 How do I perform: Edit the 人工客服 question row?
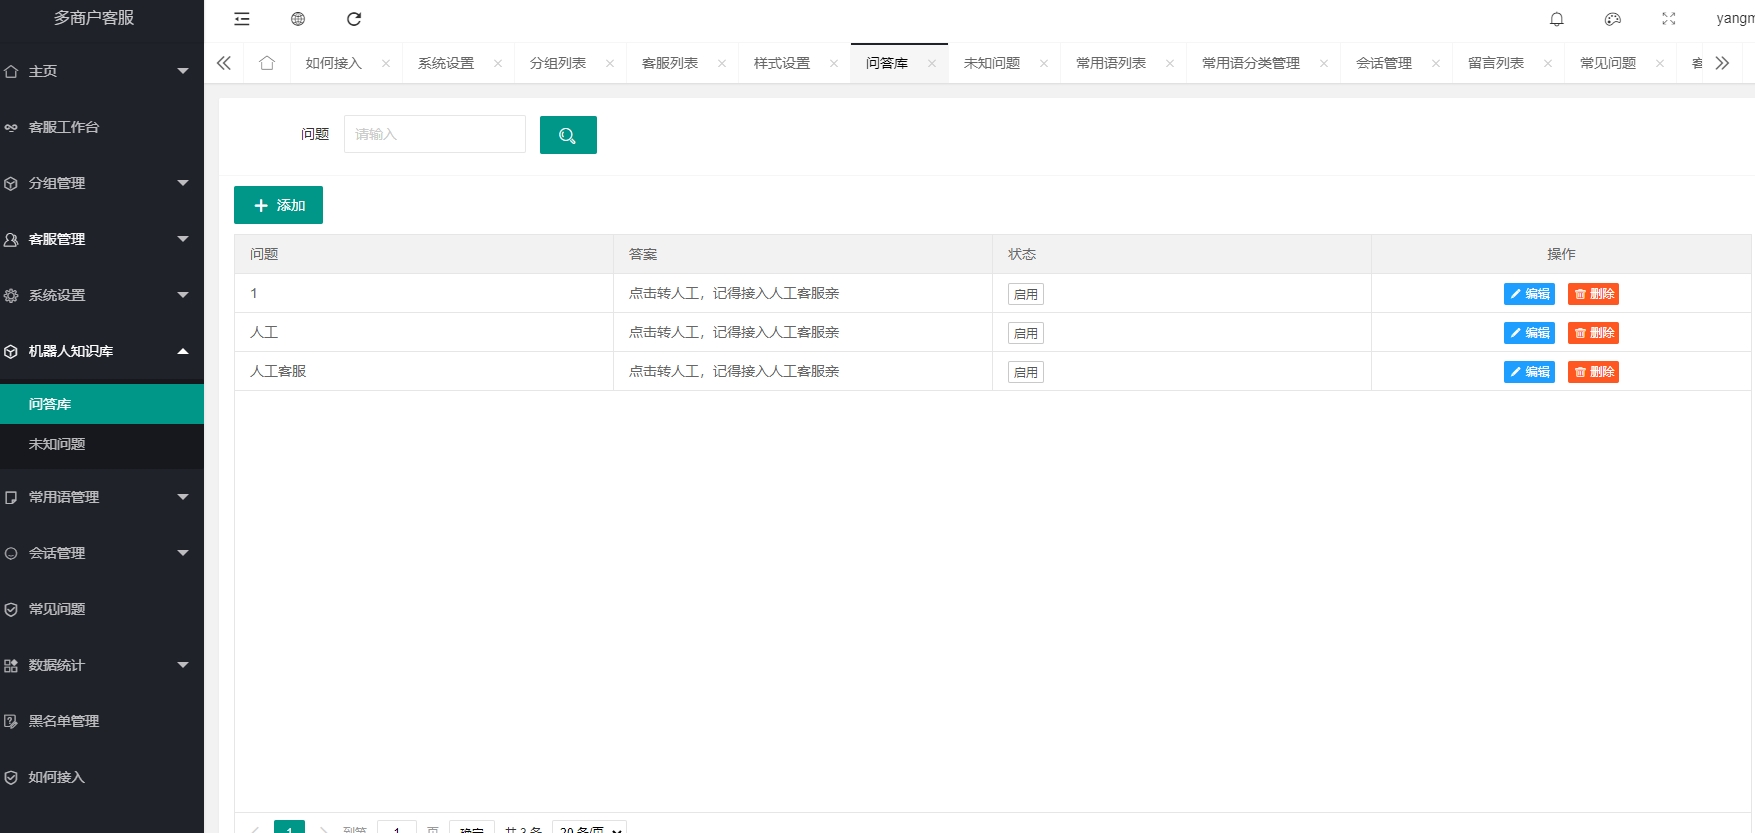click(1529, 372)
